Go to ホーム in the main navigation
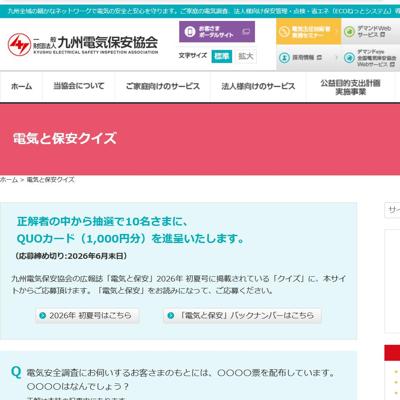The width and height of the screenshot is (400, 400). point(21,86)
